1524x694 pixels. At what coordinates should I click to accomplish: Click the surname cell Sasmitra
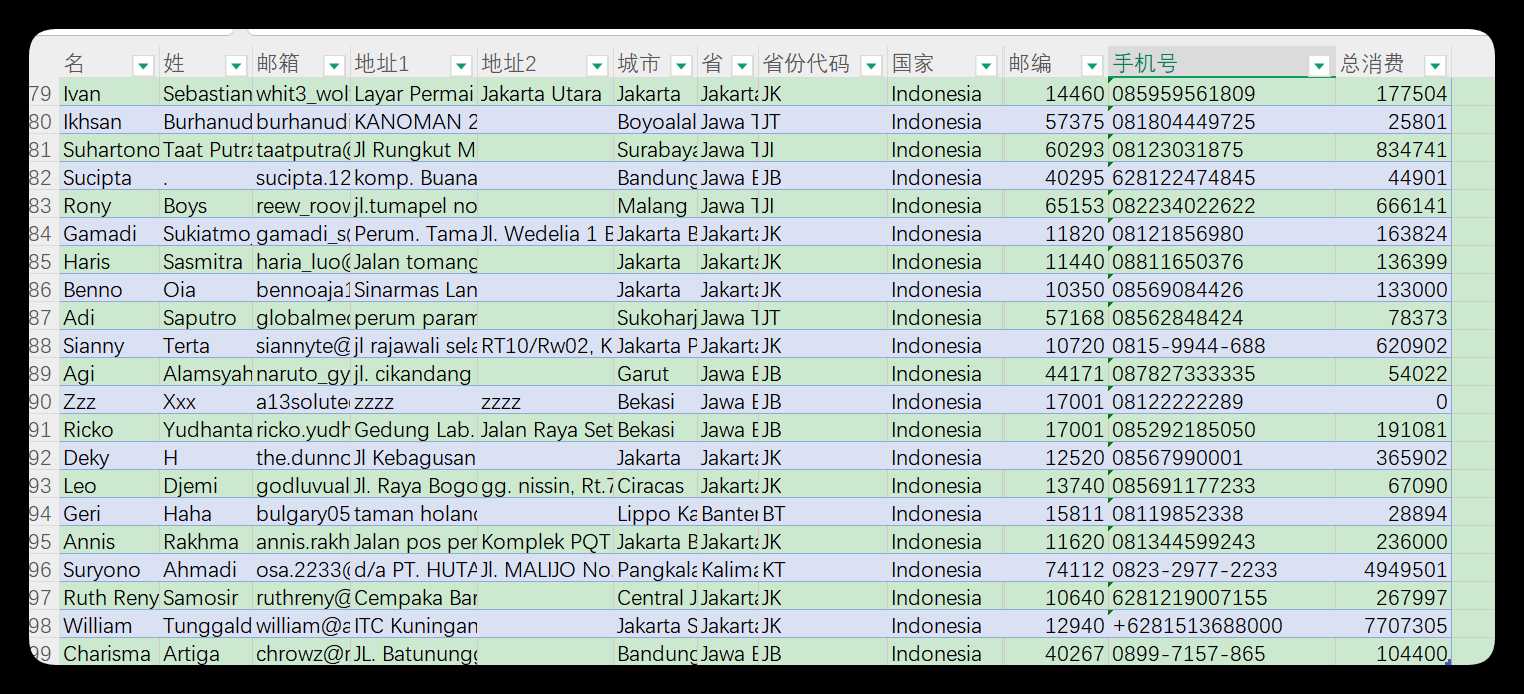pyautogui.click(x=206, y=262)
